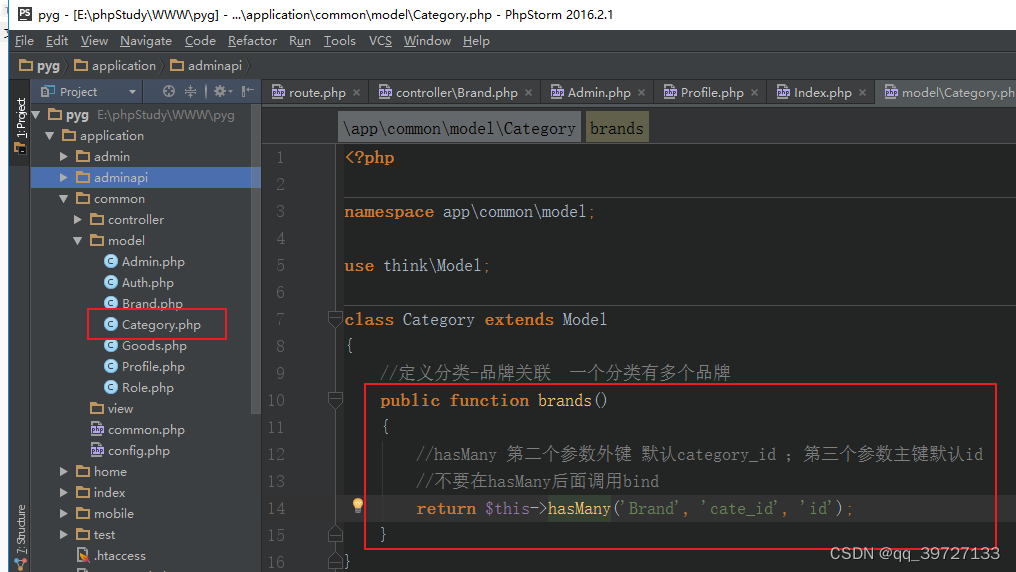Viewport: 1016px width, 572px height.
Task: Expand the test folder
Action: click(64, 534)
